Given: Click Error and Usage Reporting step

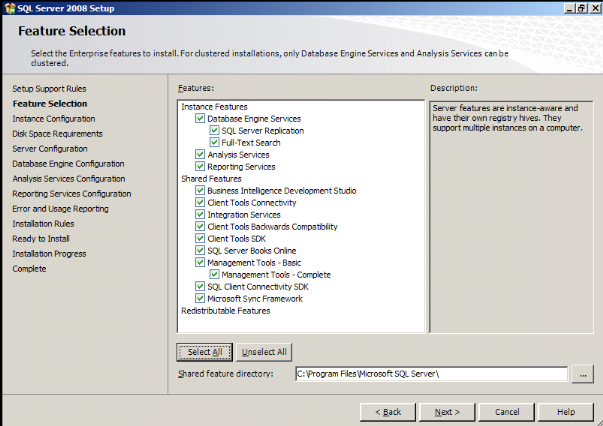Looking at the screenshot, I should pyautogui.click(x=60, y=209).
